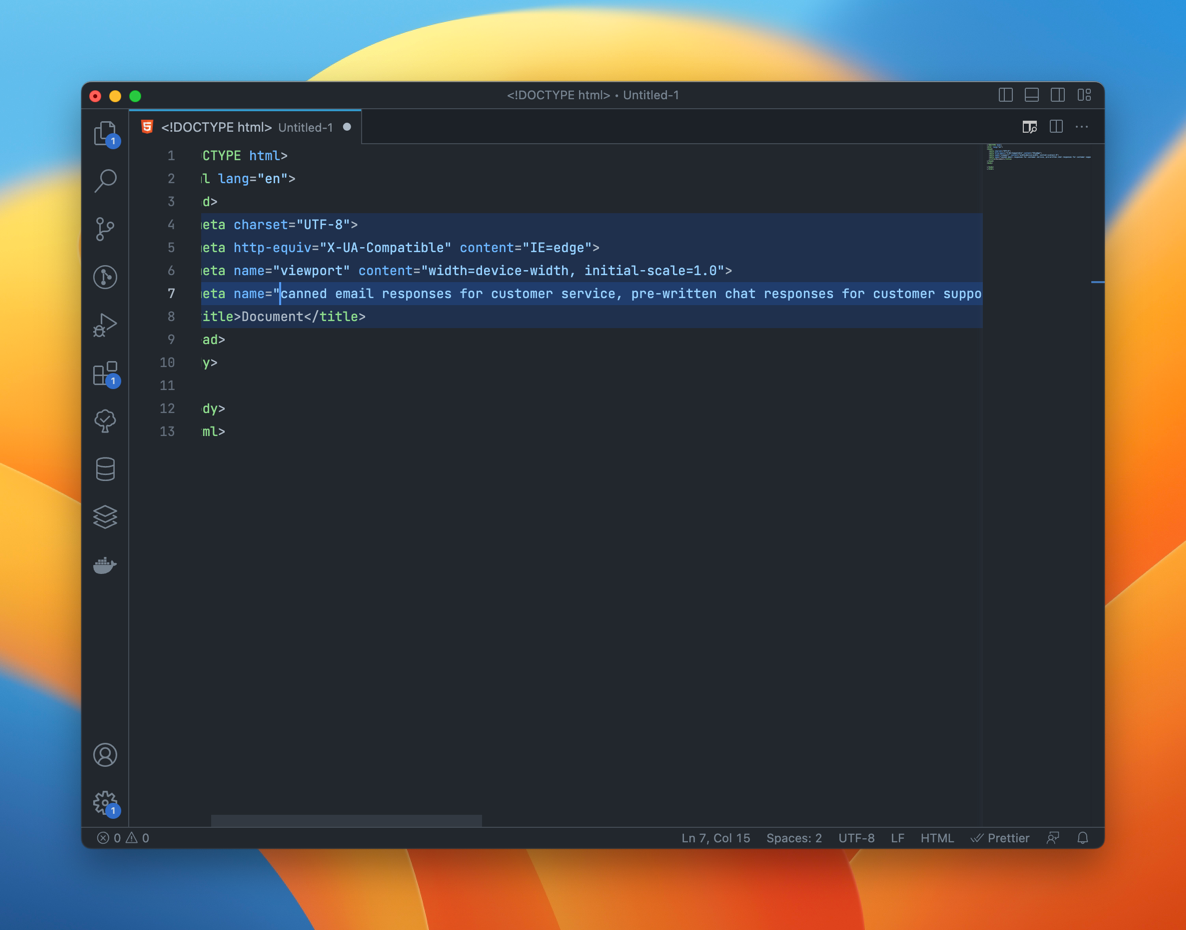The image size is (1186, 930).
Task: Select the Untitled-1 editor tab
Action: coord(245,127)
